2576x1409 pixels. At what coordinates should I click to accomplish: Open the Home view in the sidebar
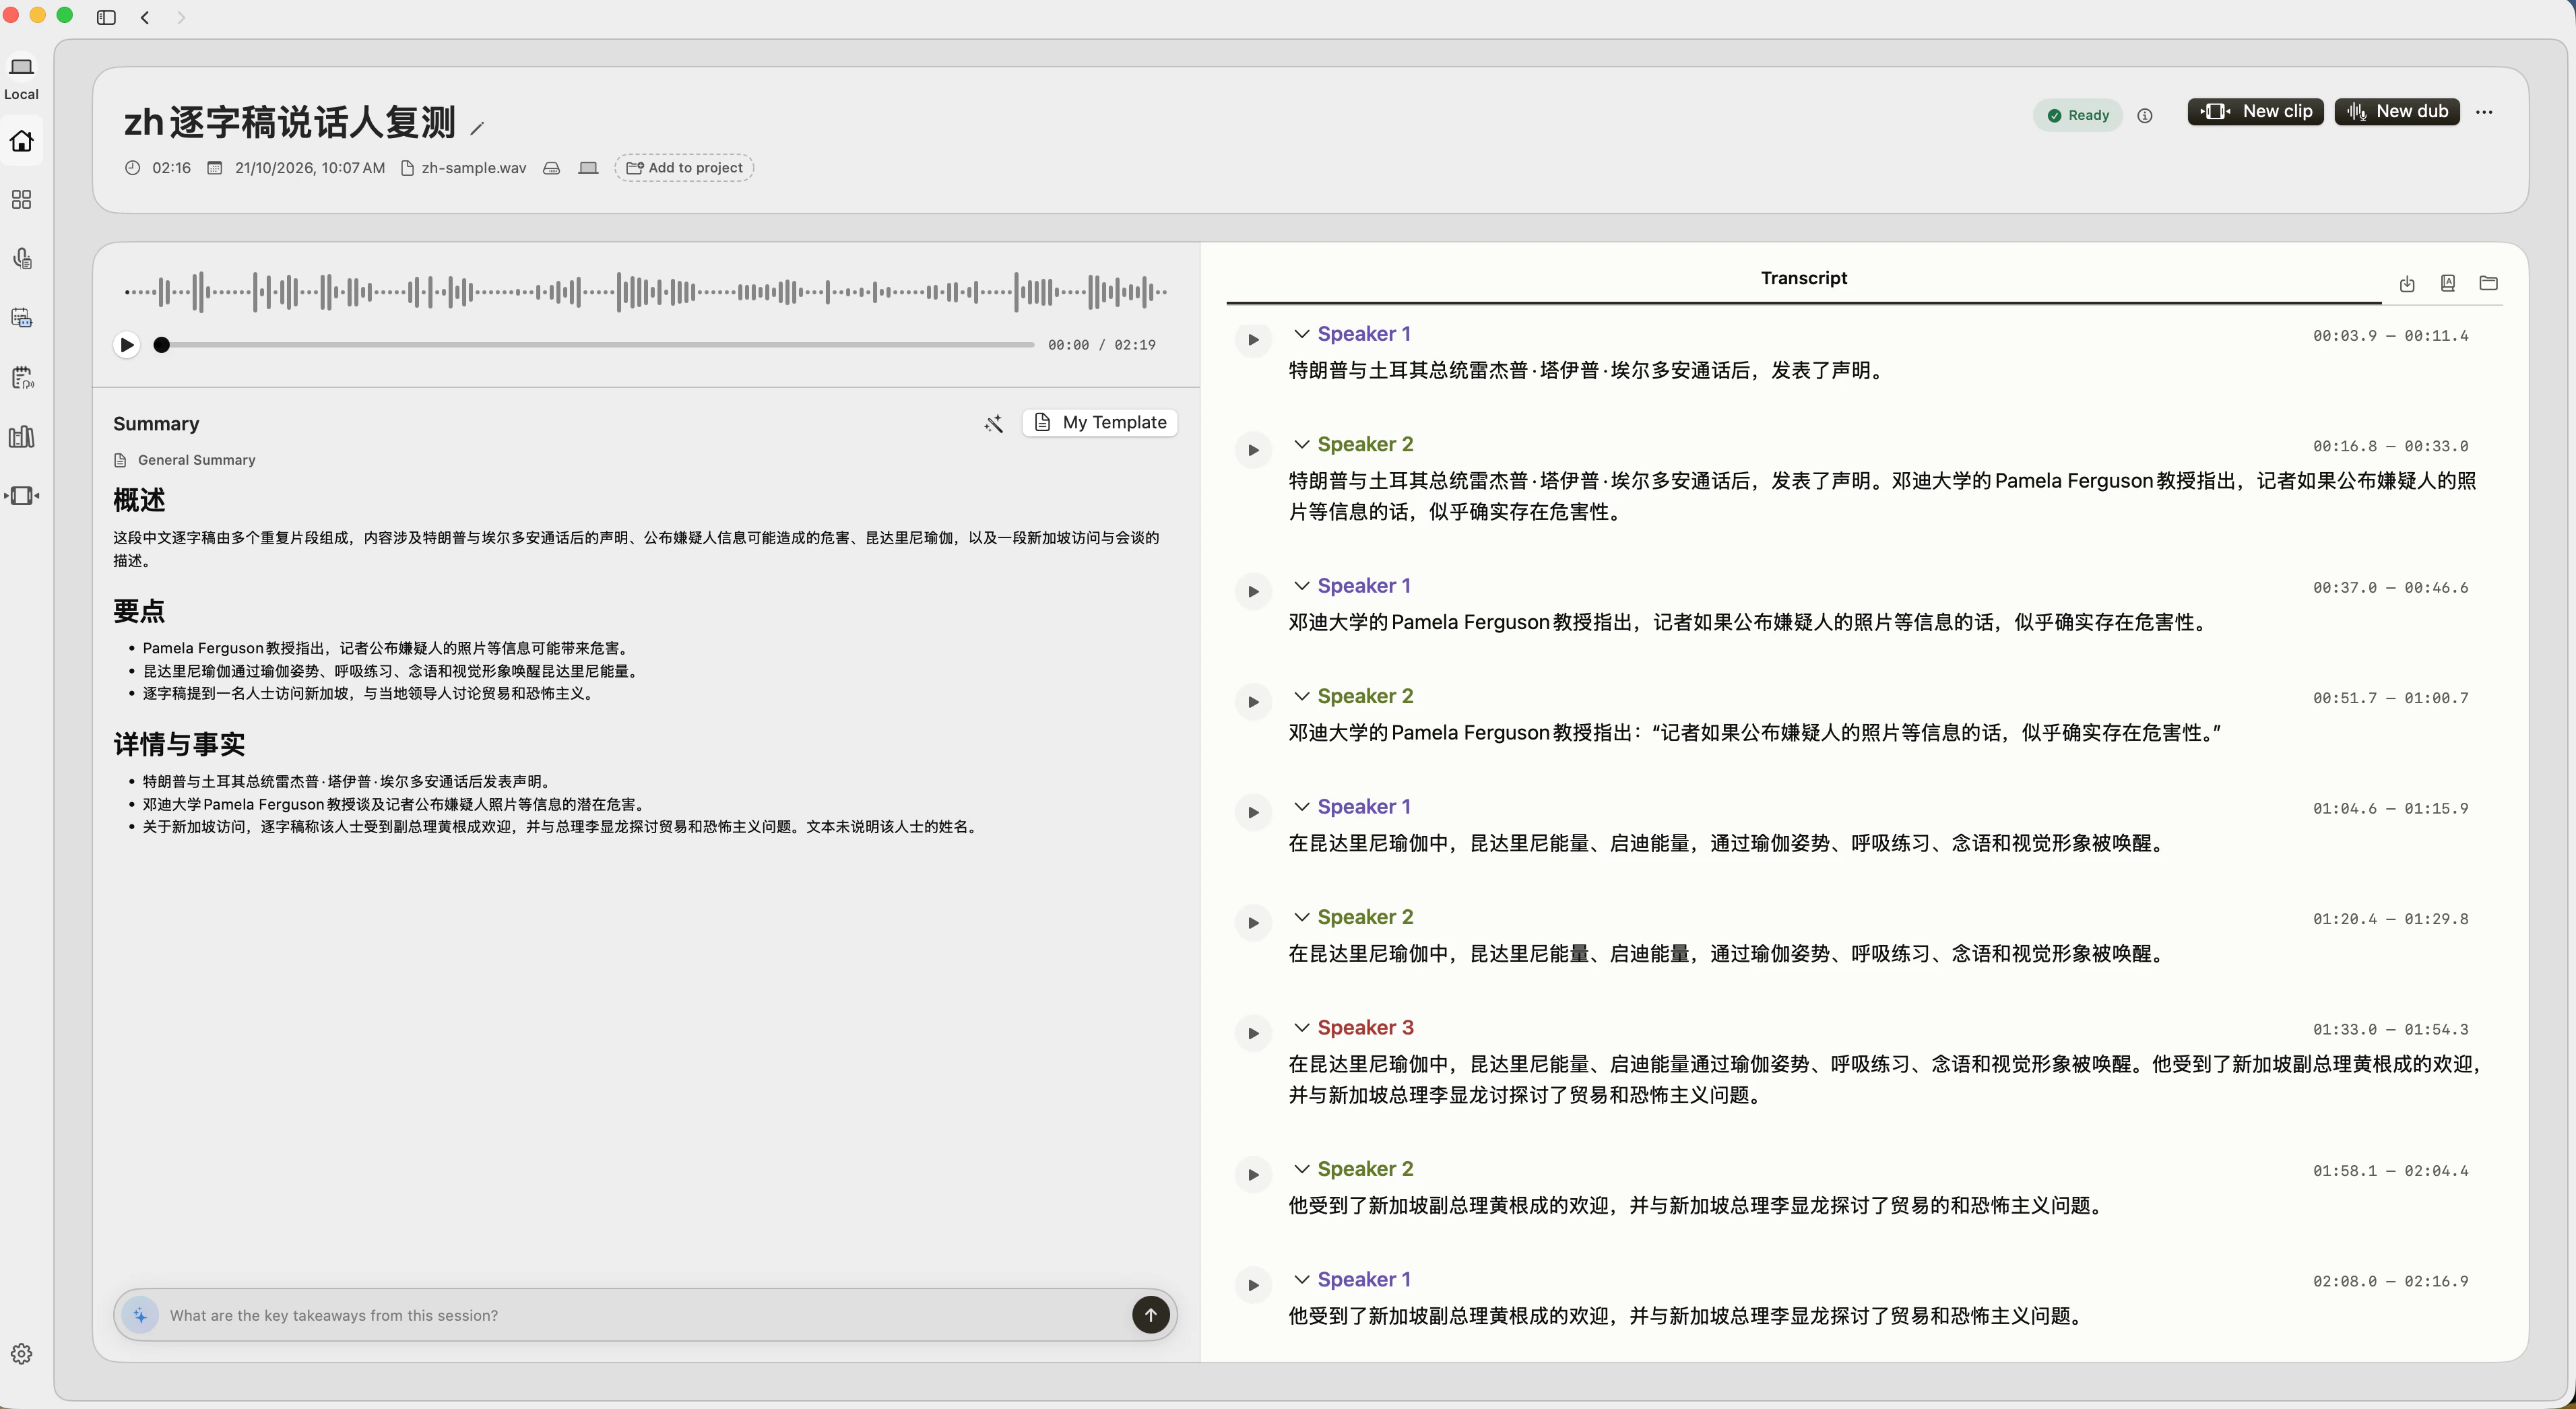point(21,141)
